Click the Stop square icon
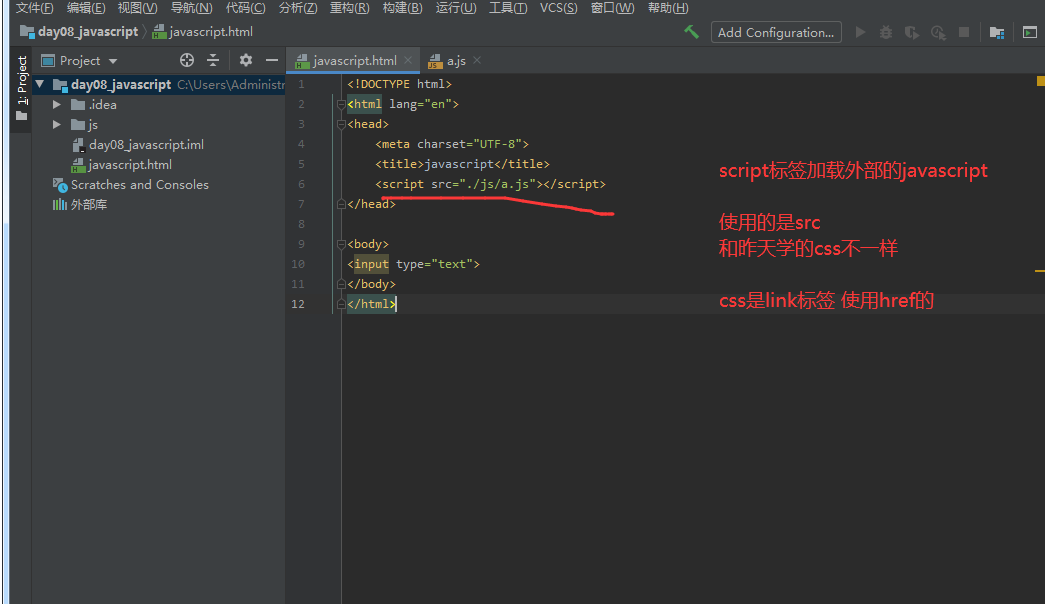This screenshot has height=604, width=1045. 964,32
